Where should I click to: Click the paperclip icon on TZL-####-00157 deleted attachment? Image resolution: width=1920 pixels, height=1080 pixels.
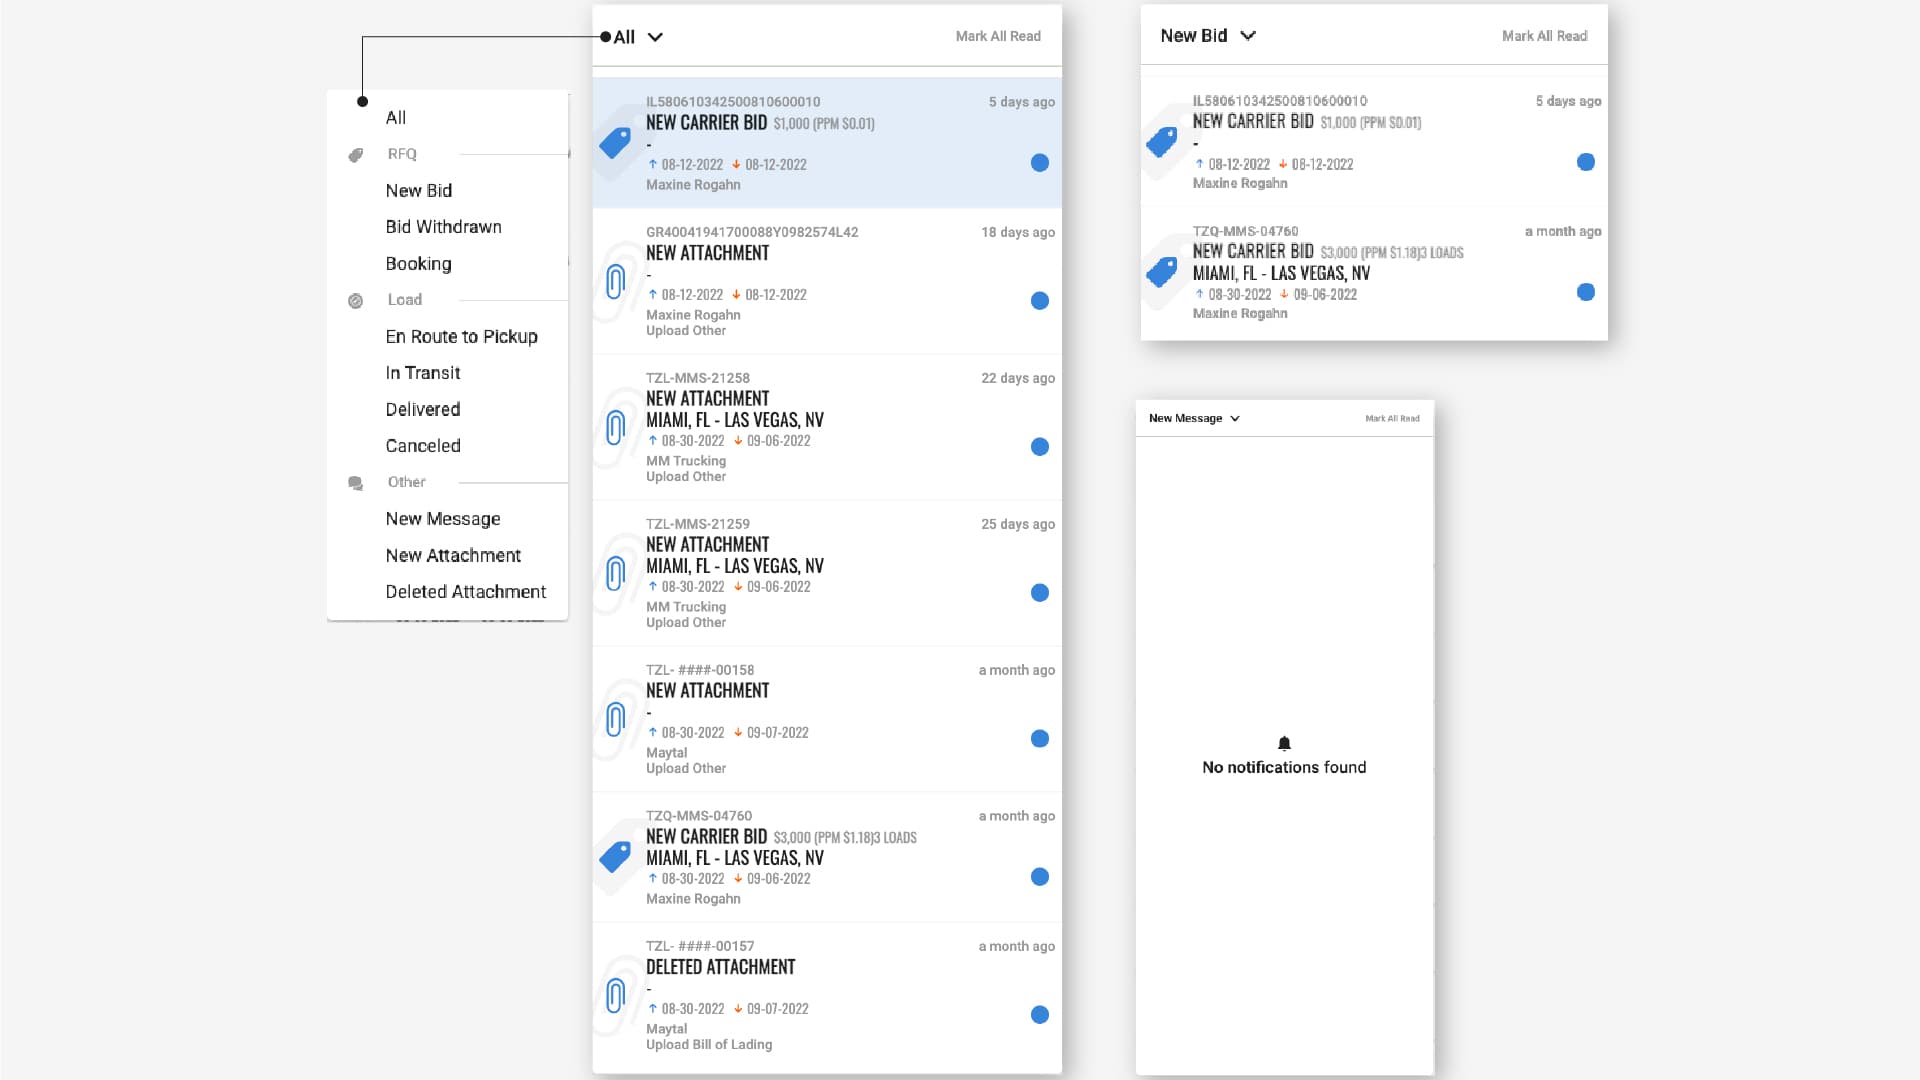click(616, 995)
